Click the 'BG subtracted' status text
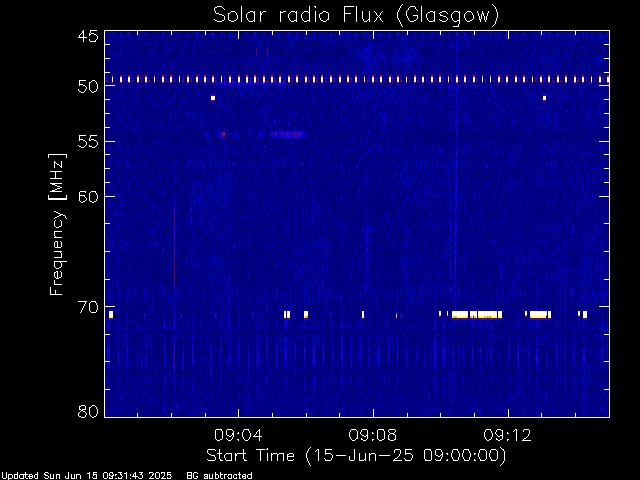Image resolution: width=640 pixels, height=480 pixels. 219,476
